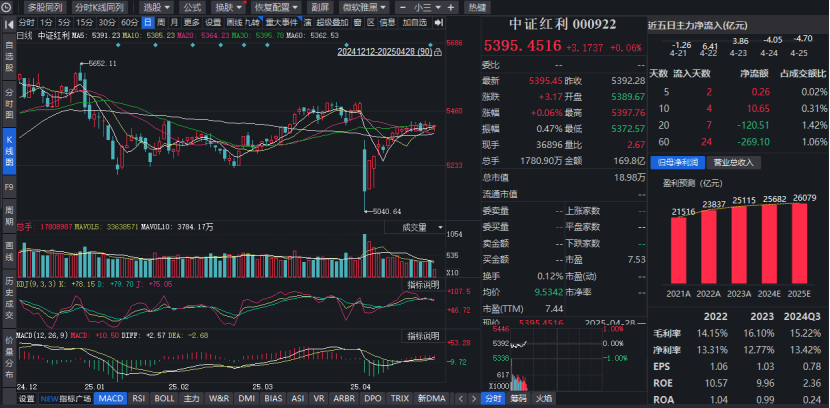Screen dimensions: 830x408
Task: Open NEW 指标广场
Action: point(66,398)
